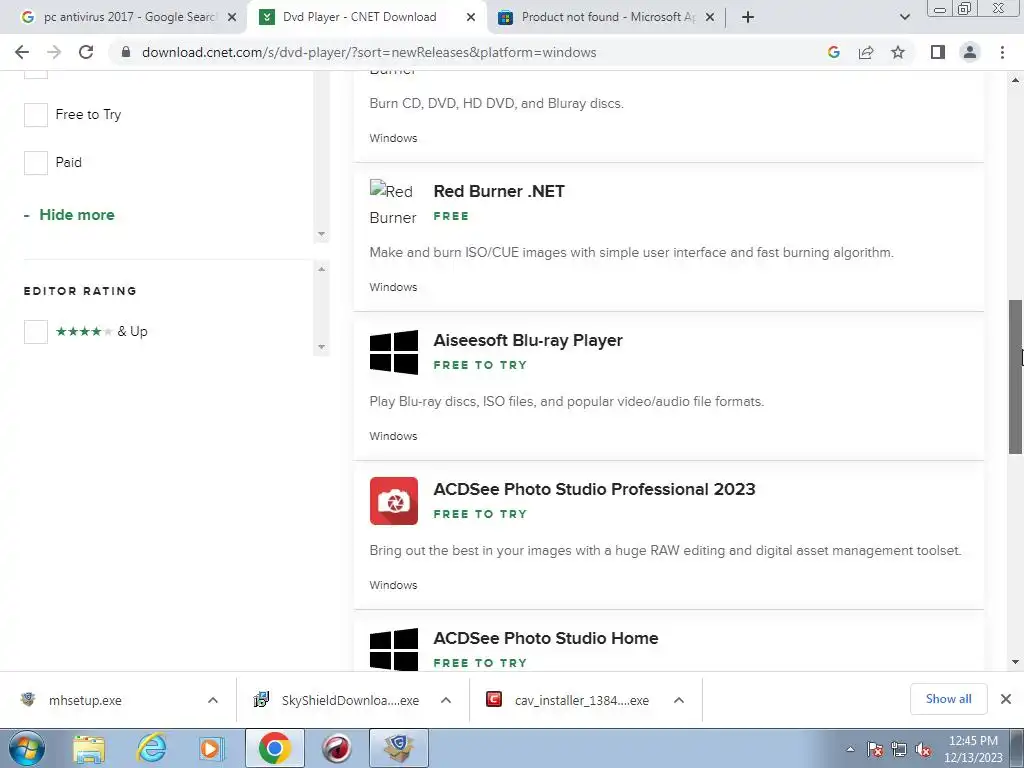
Task: Open mhsetup.exe downloaded file
Action: point(85,700)
